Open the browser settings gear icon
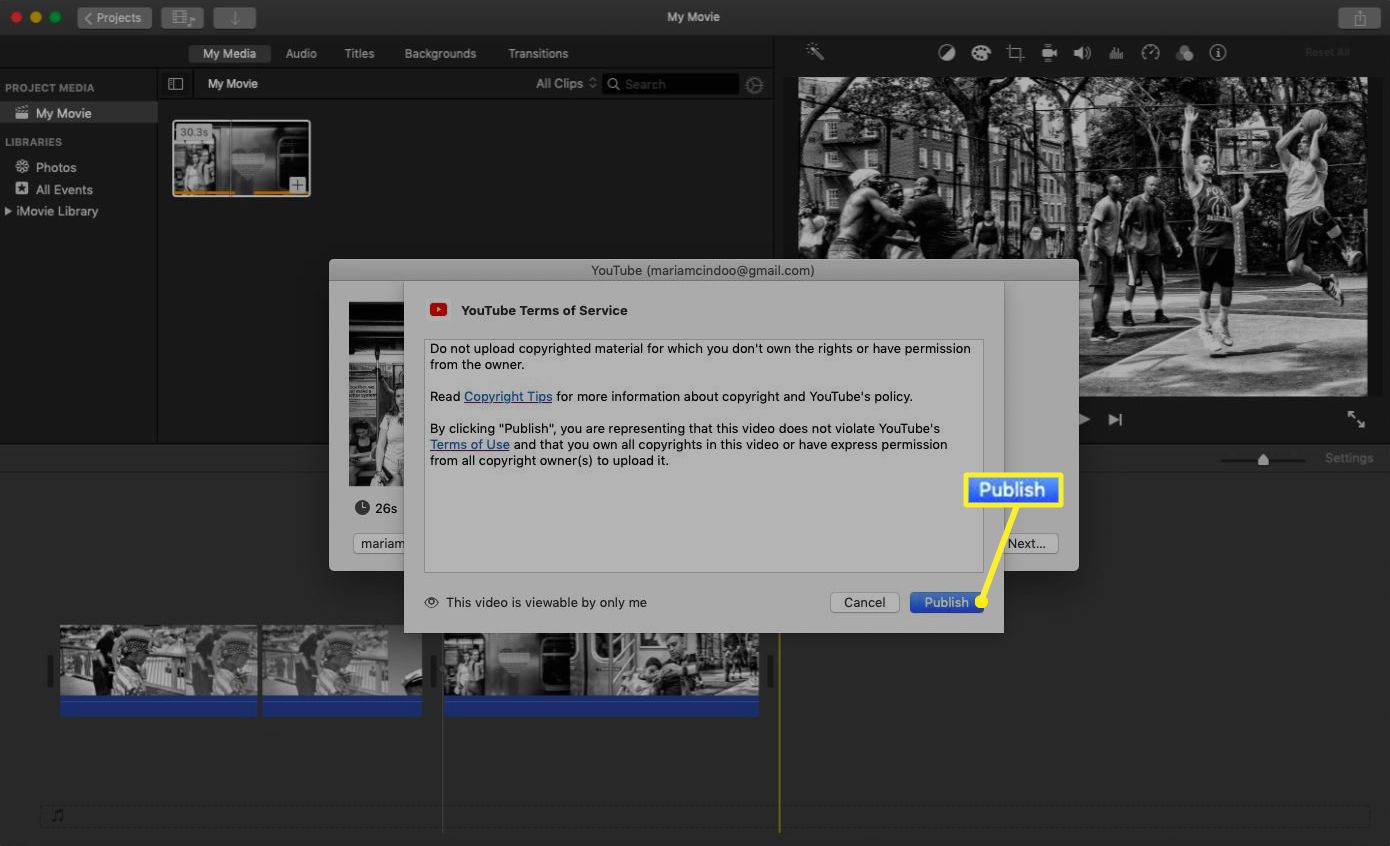1390x846 pixels. tap(755, 85)
